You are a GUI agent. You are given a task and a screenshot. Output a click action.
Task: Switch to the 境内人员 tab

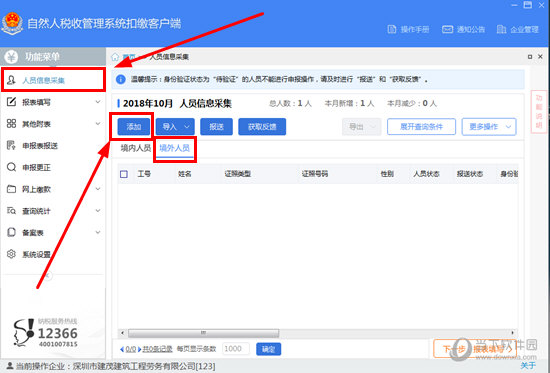pos(136,148)
